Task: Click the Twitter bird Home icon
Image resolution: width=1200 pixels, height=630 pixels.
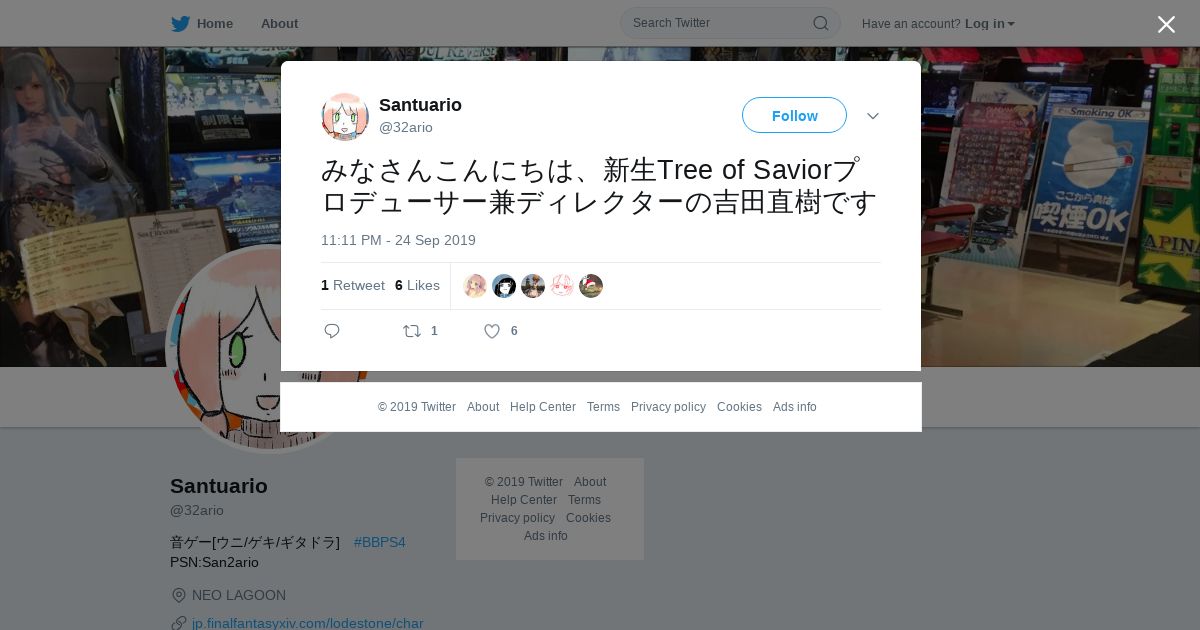Action: (x=180, y=24)
